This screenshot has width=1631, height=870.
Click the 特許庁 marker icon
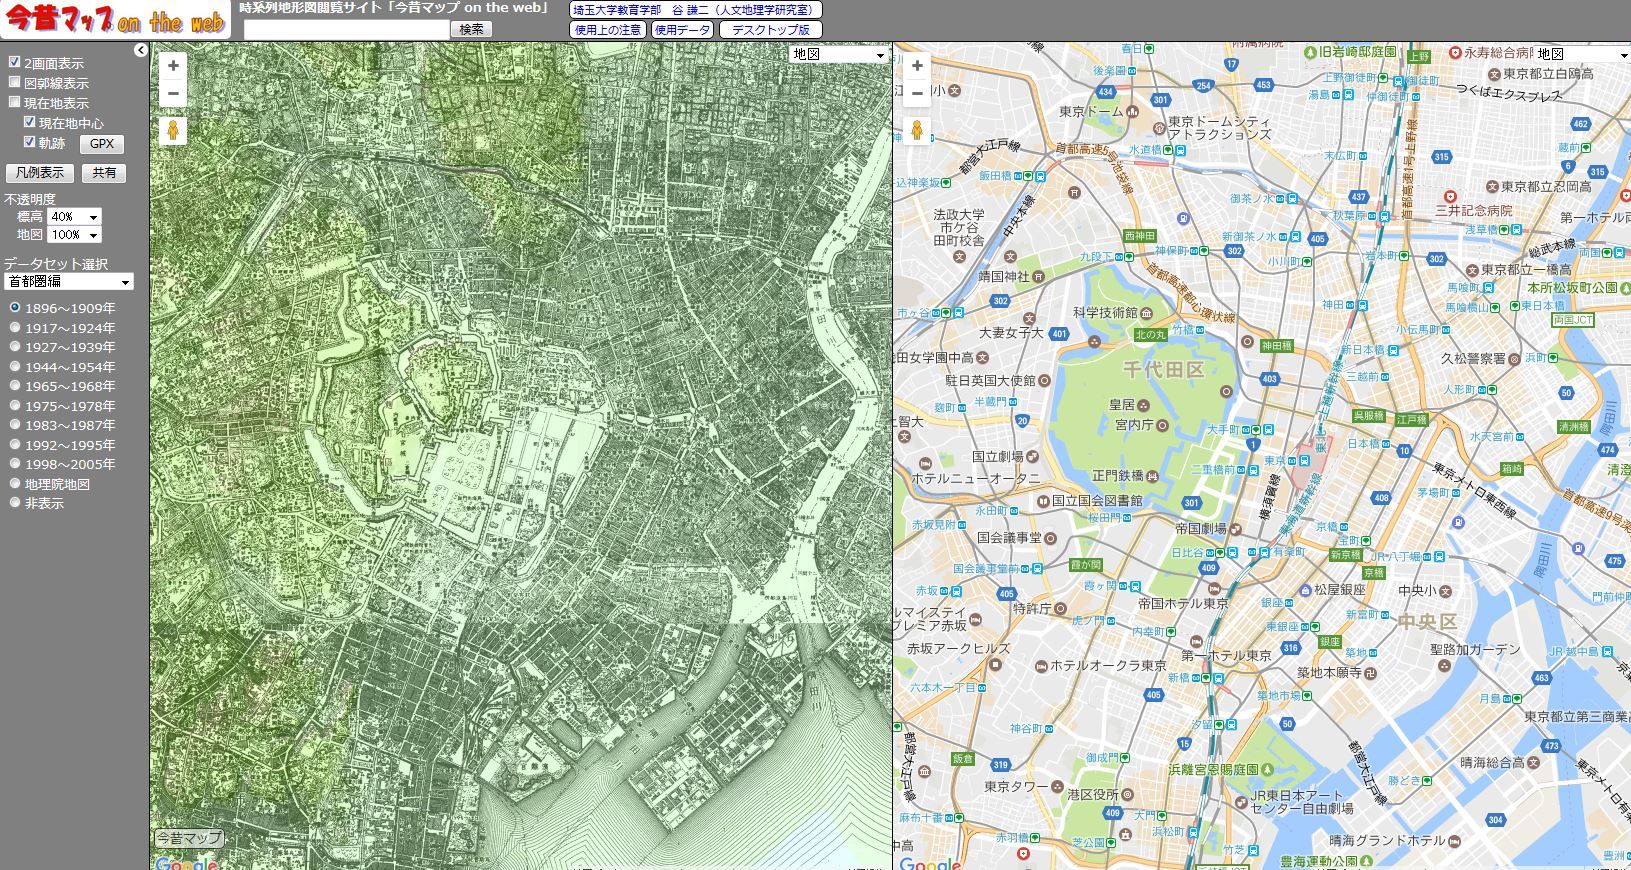[1060, 608]
